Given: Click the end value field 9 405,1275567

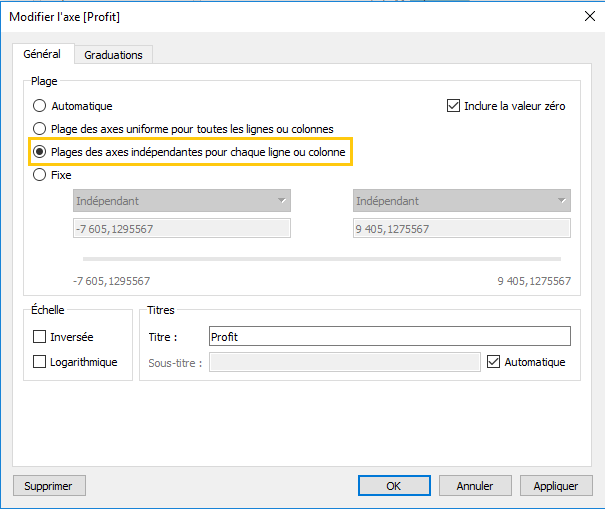Looking at the screenshot, I should 461,228.
